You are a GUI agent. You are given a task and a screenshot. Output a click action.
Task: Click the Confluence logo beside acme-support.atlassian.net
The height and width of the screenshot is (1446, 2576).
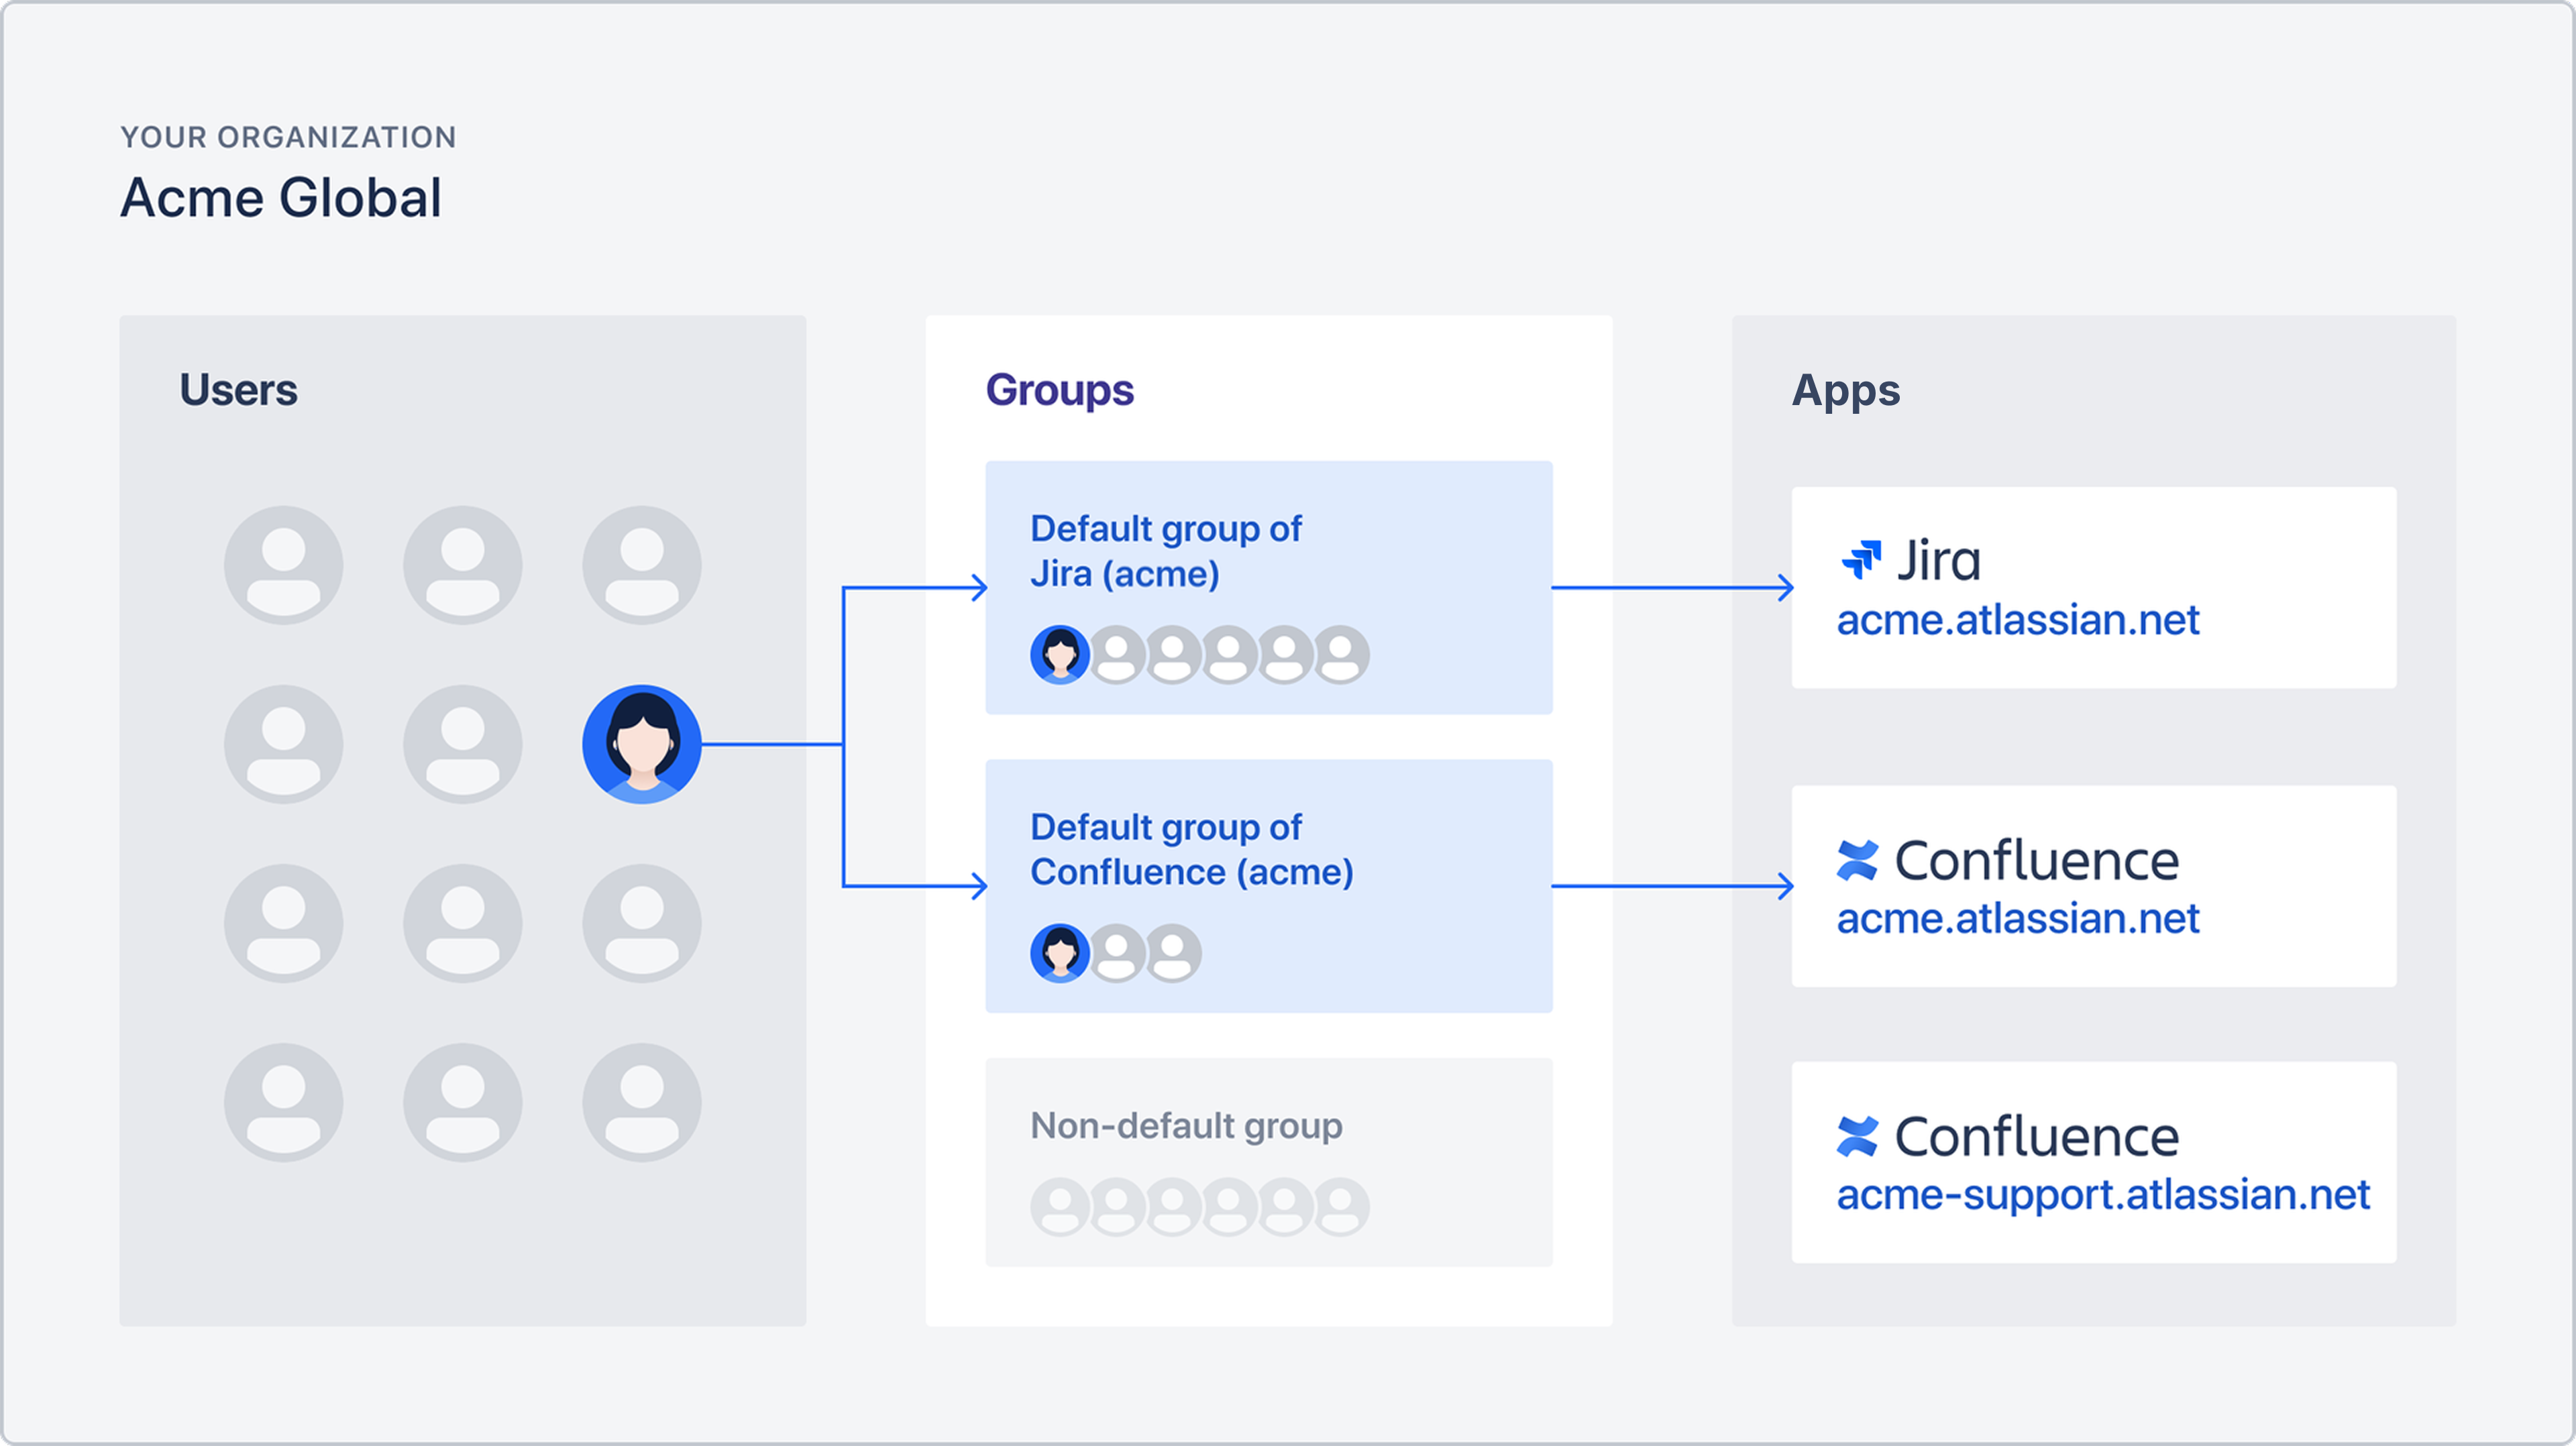(1858, 1137)
